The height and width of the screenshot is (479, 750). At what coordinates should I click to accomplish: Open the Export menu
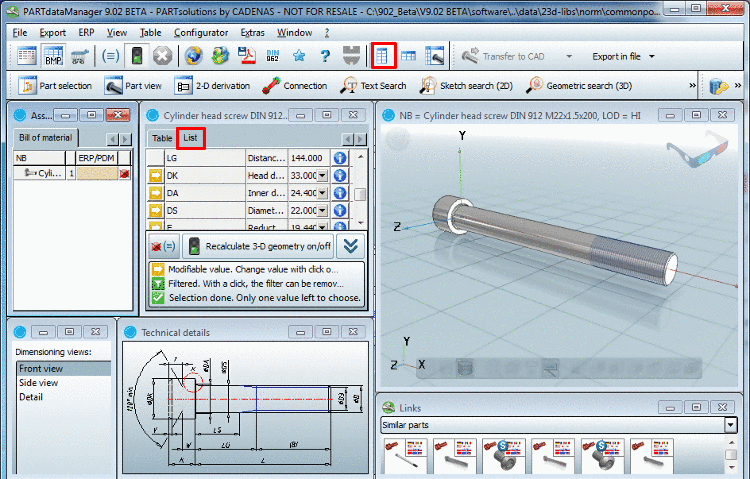[53, 33]
